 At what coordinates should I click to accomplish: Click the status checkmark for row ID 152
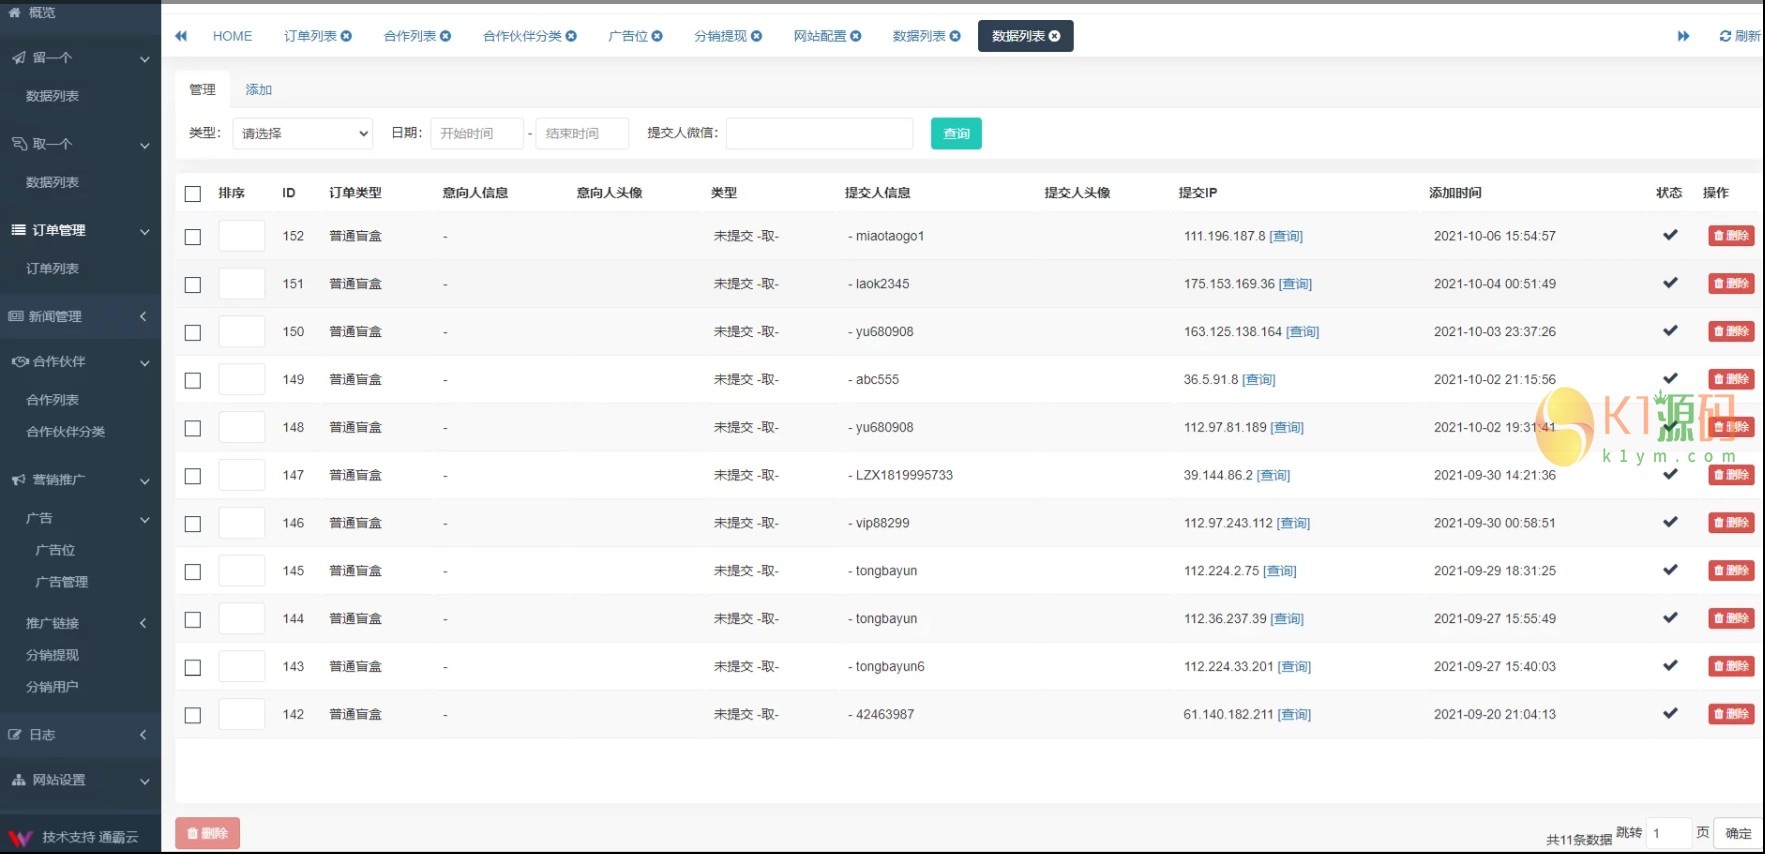tap(1670, 236)
